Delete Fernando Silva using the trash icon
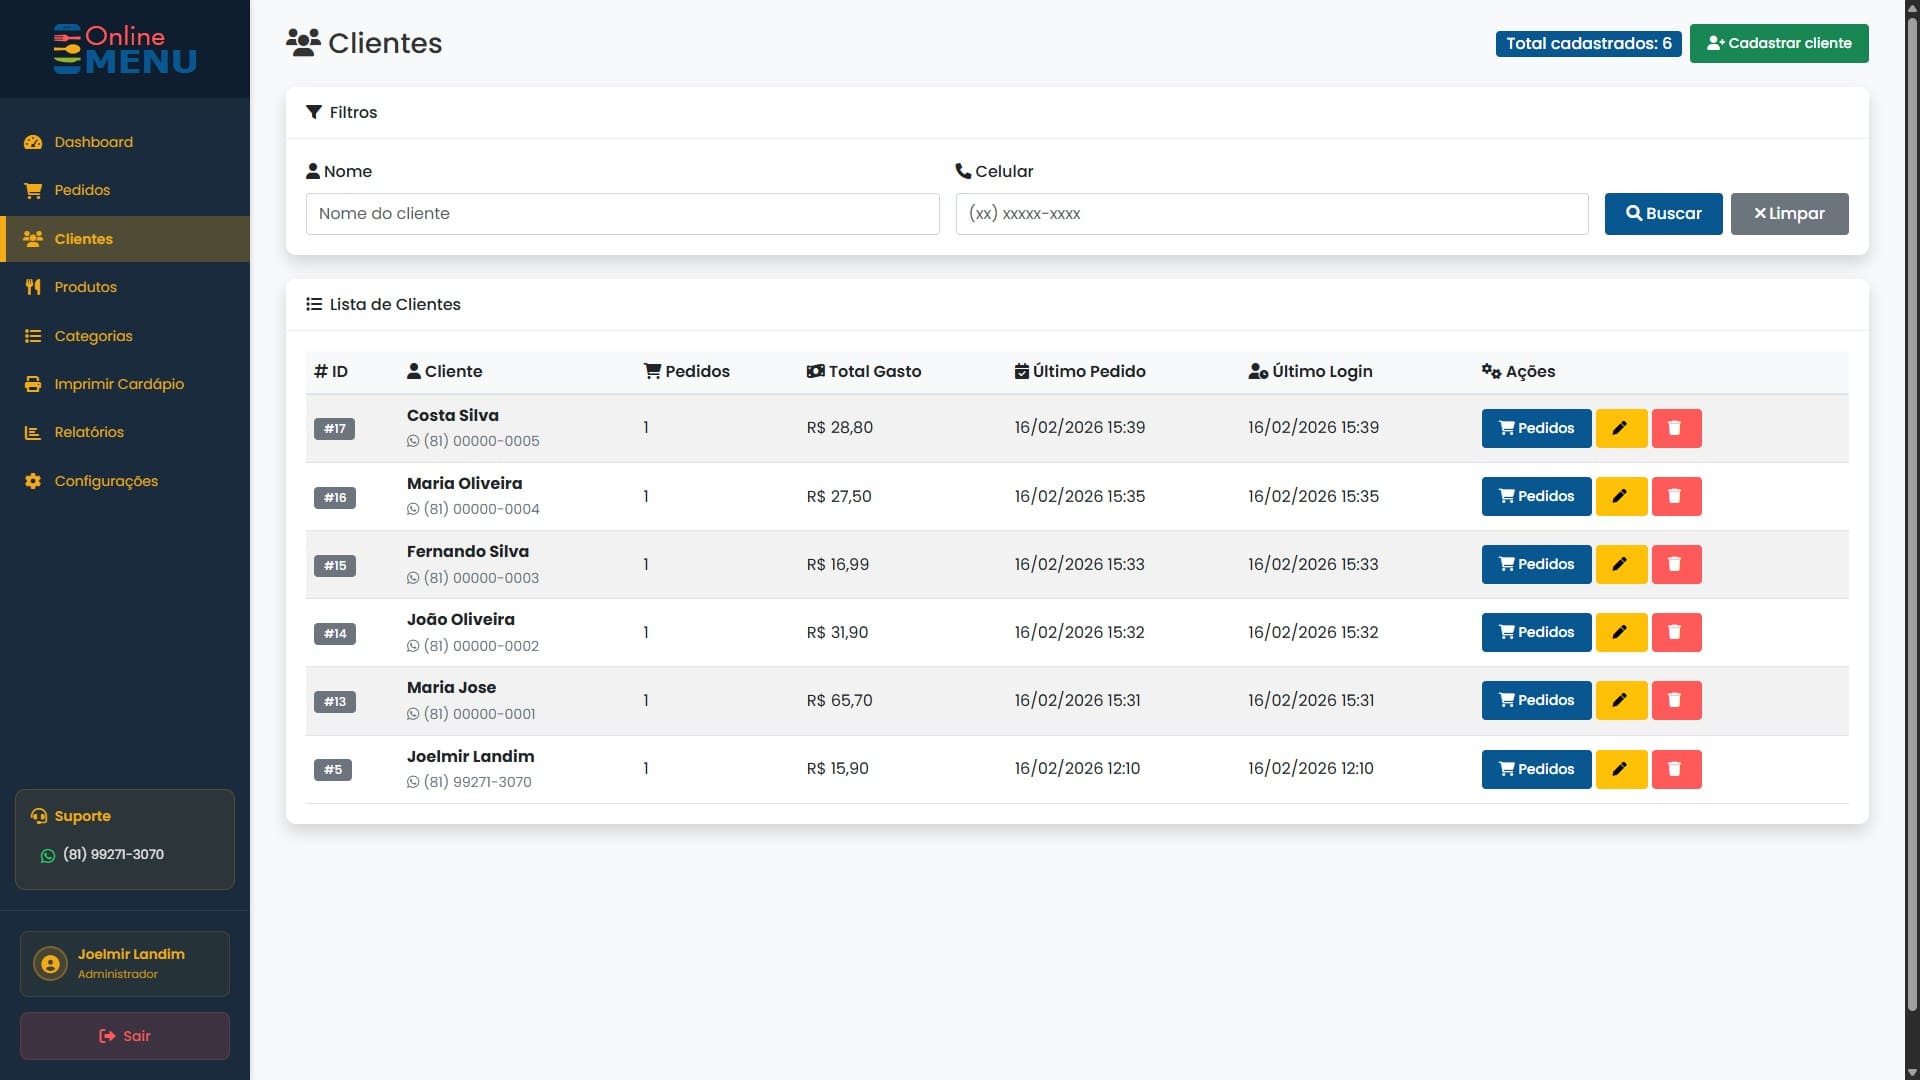Screen dimensions: 1920x1080 coord(1676,564)
